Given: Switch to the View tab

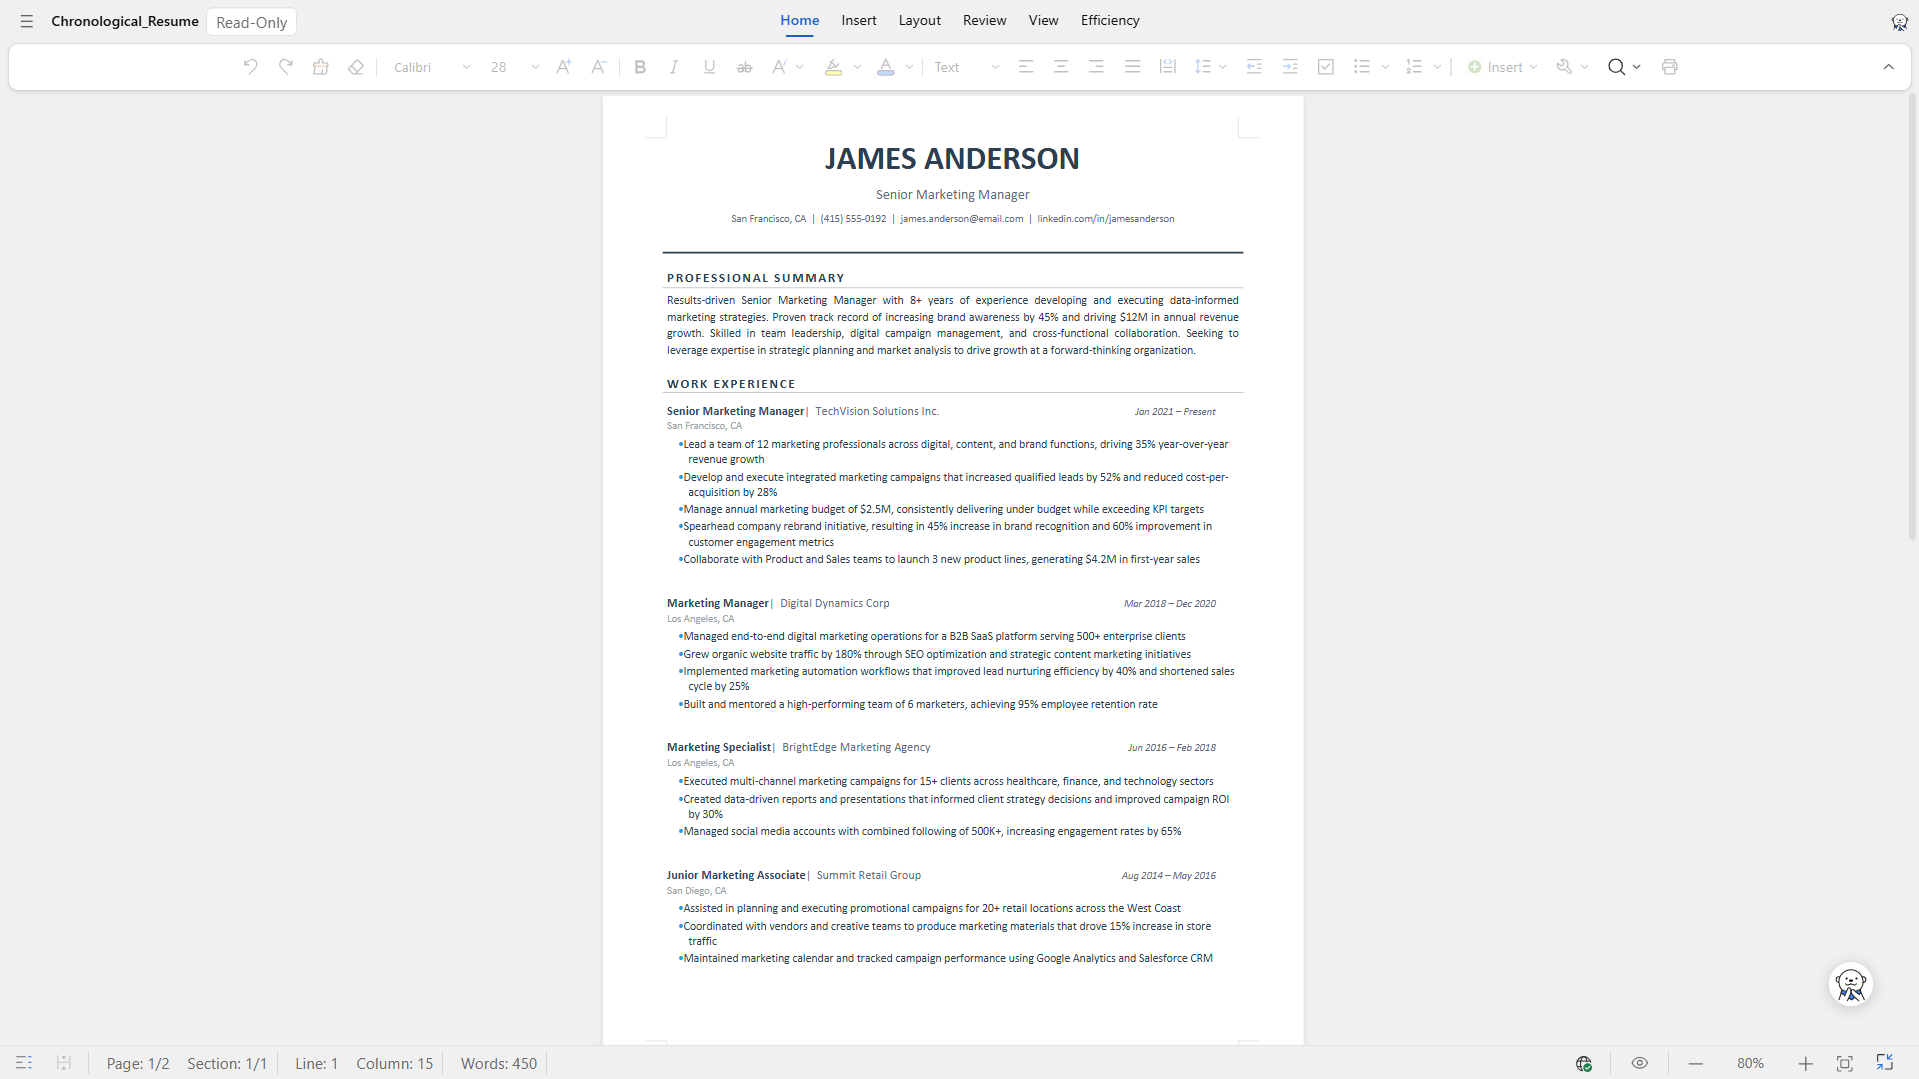Looking at the screenshot, I should [1043, 20].
